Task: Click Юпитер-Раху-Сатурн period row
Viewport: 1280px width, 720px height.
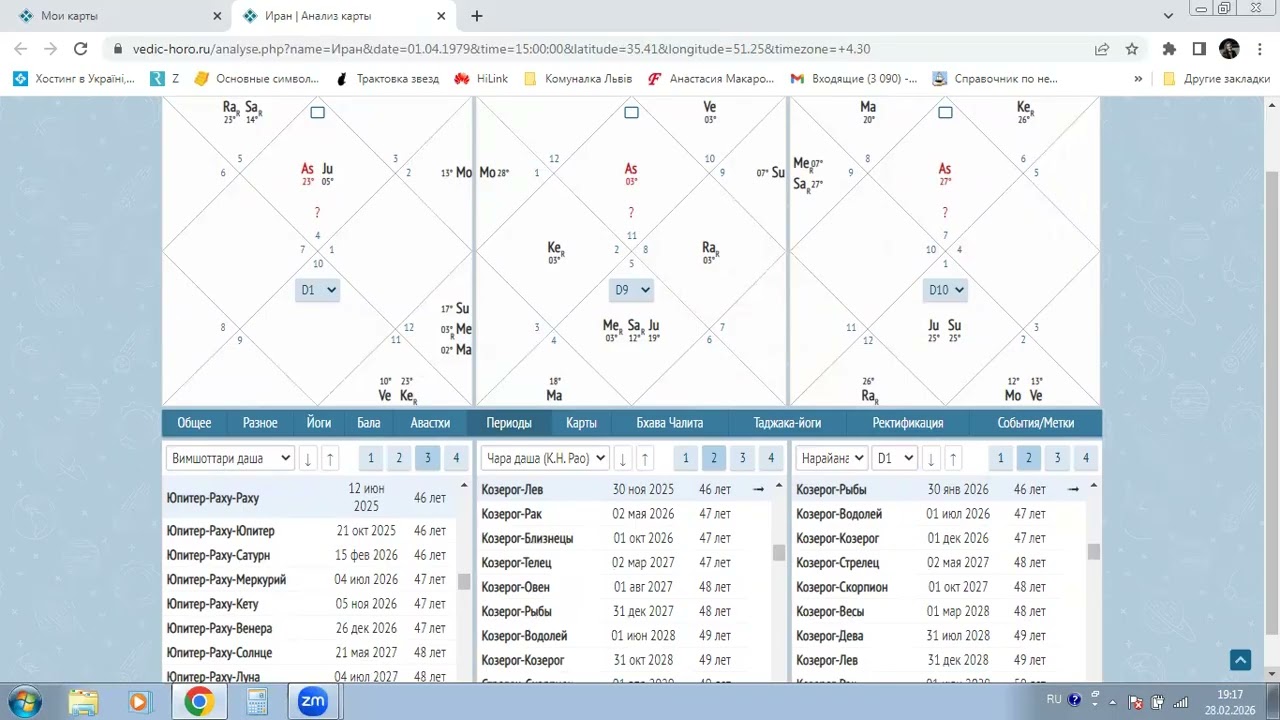Action: click(x=309, y=555)
